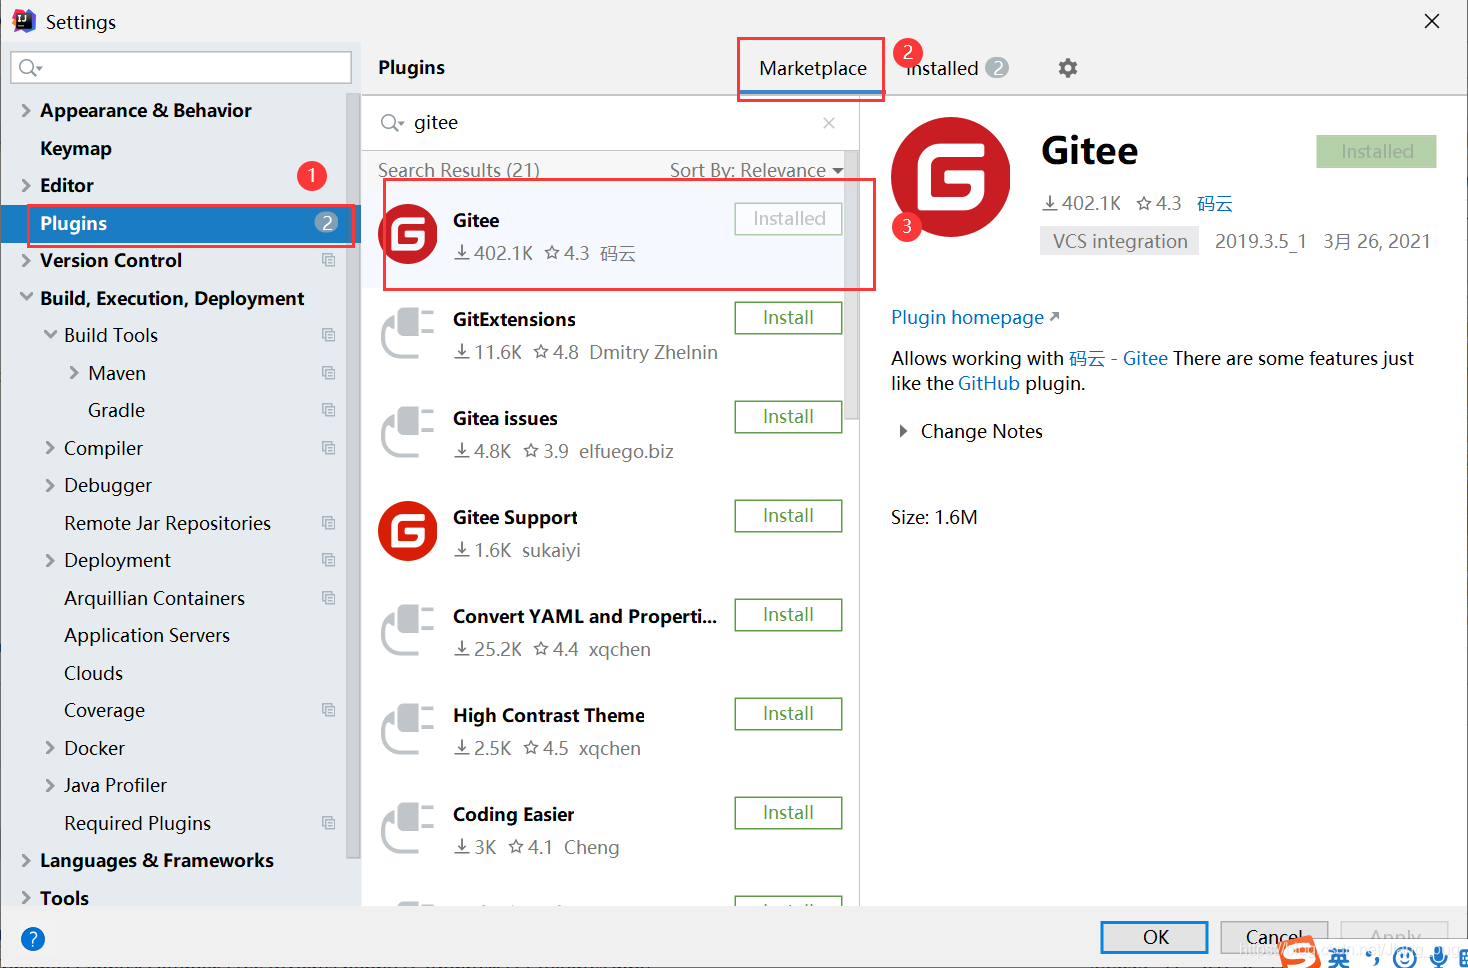The image size is (1468, 968).
Task: Expand the Java Profiler node
Action: (x=50, y=785)
